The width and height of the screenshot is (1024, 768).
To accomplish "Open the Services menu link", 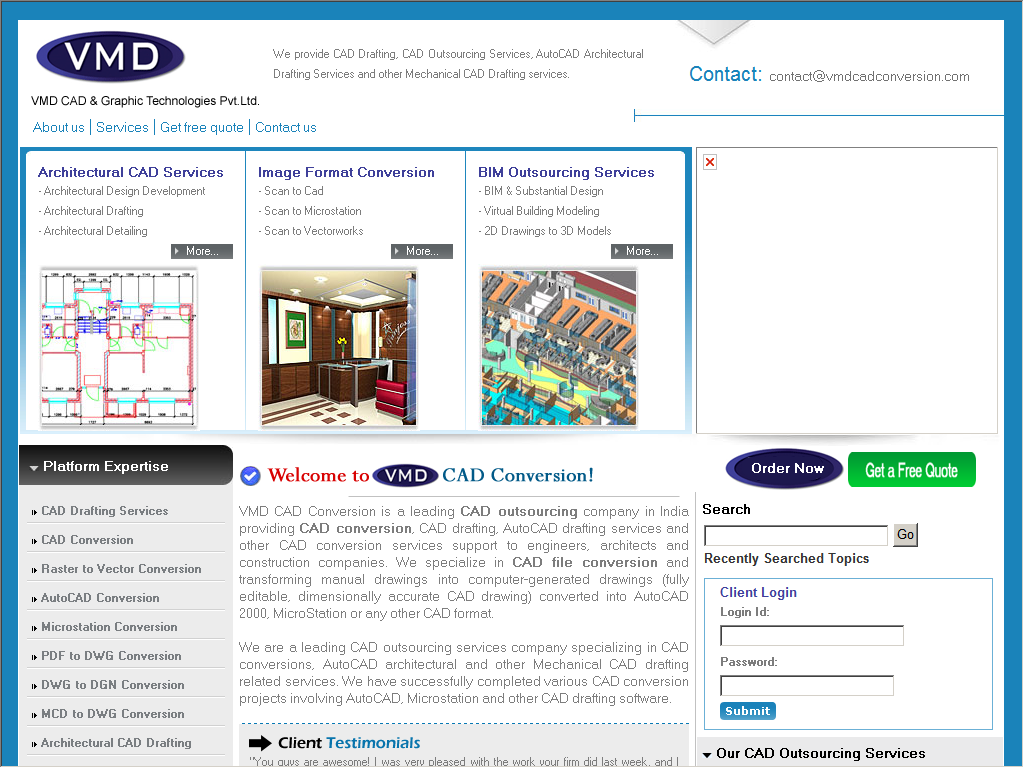I will tap(122, 127).
